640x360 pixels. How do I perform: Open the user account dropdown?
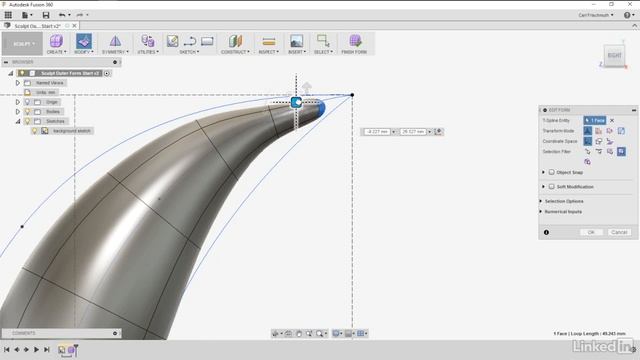596,15
